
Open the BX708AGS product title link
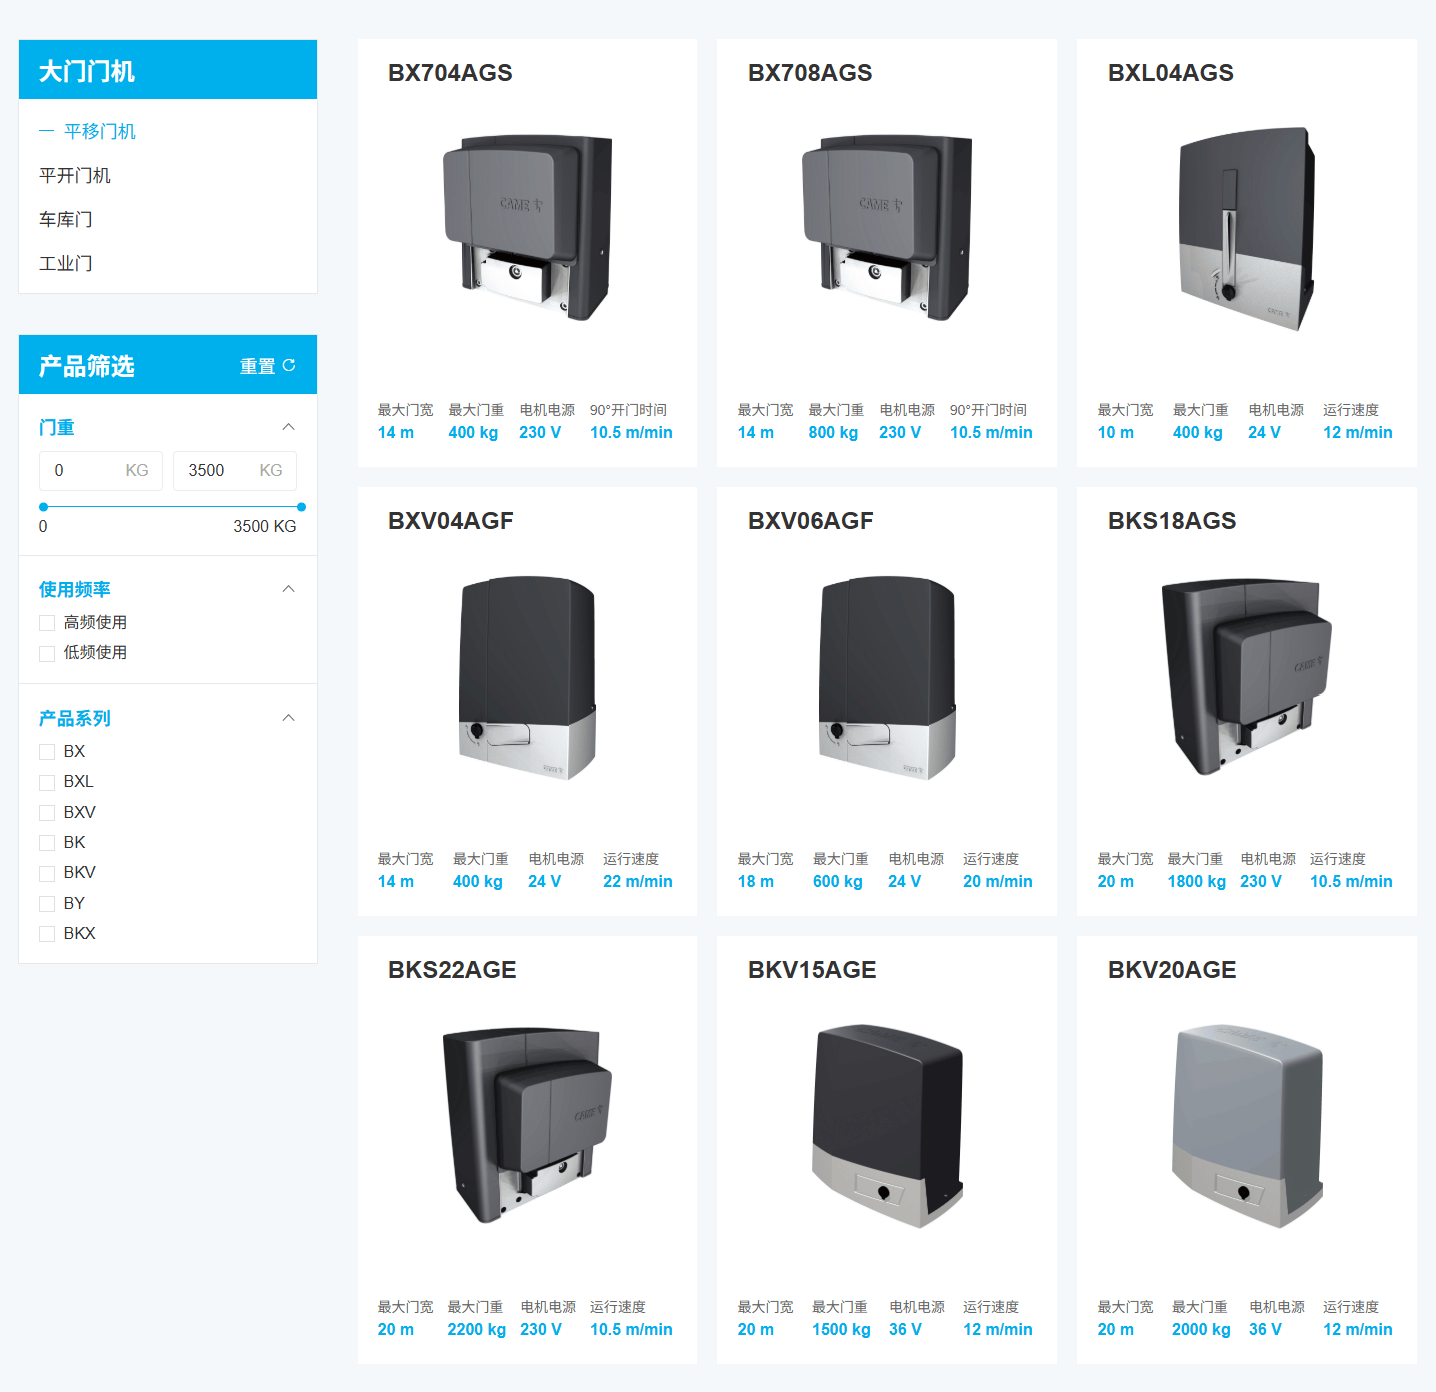click(810, 73)
